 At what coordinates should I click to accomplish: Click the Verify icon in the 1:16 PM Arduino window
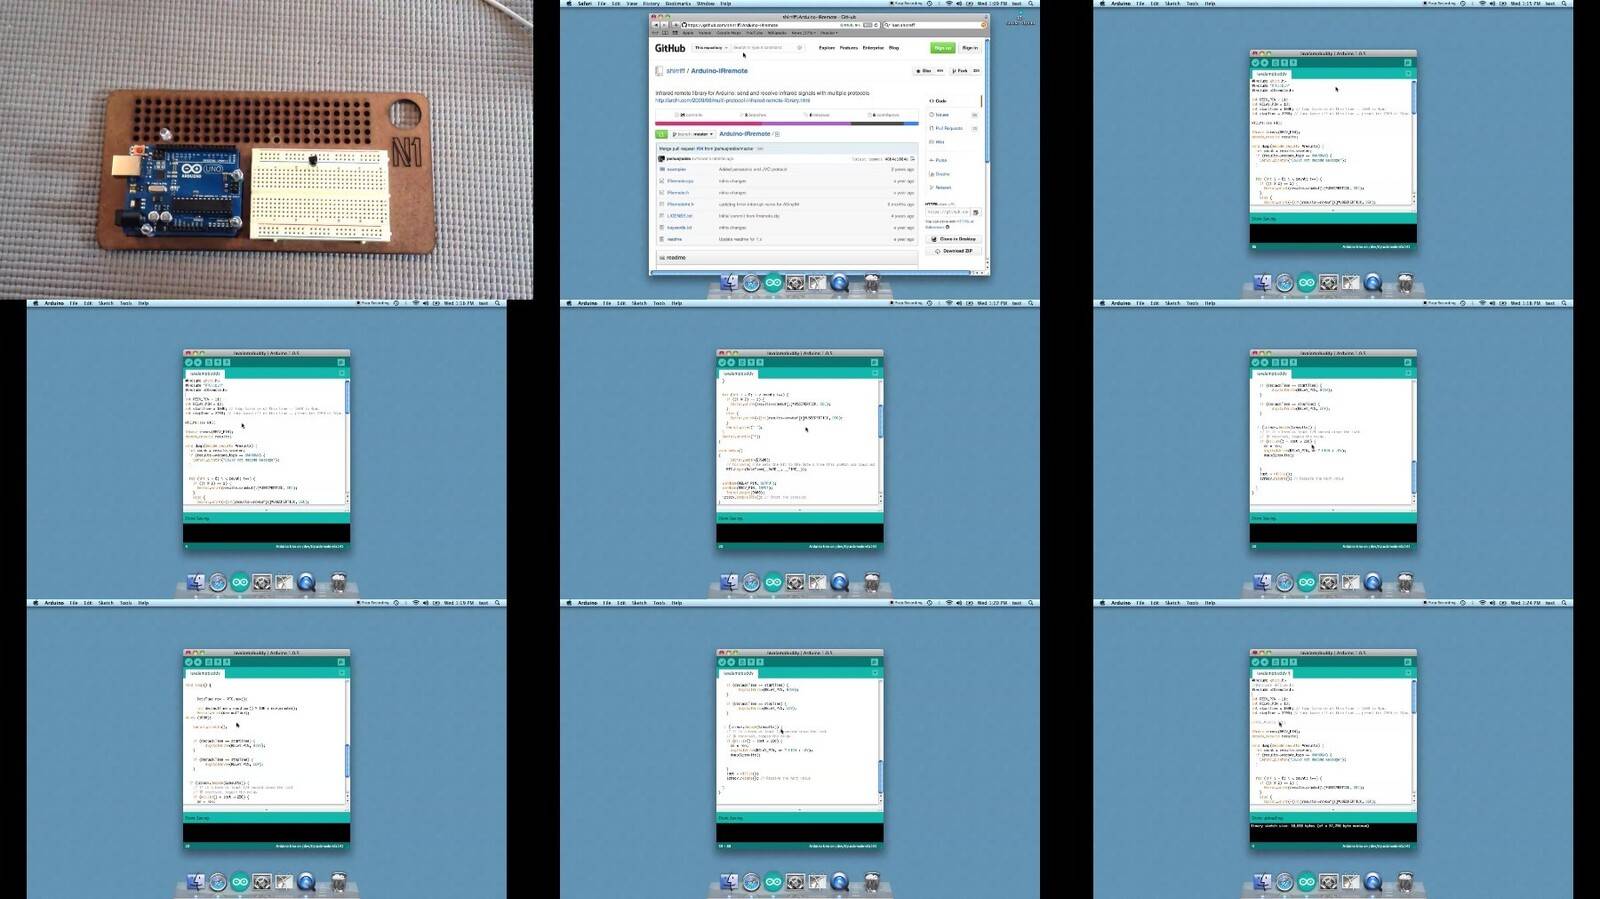(x=189, y=362)
